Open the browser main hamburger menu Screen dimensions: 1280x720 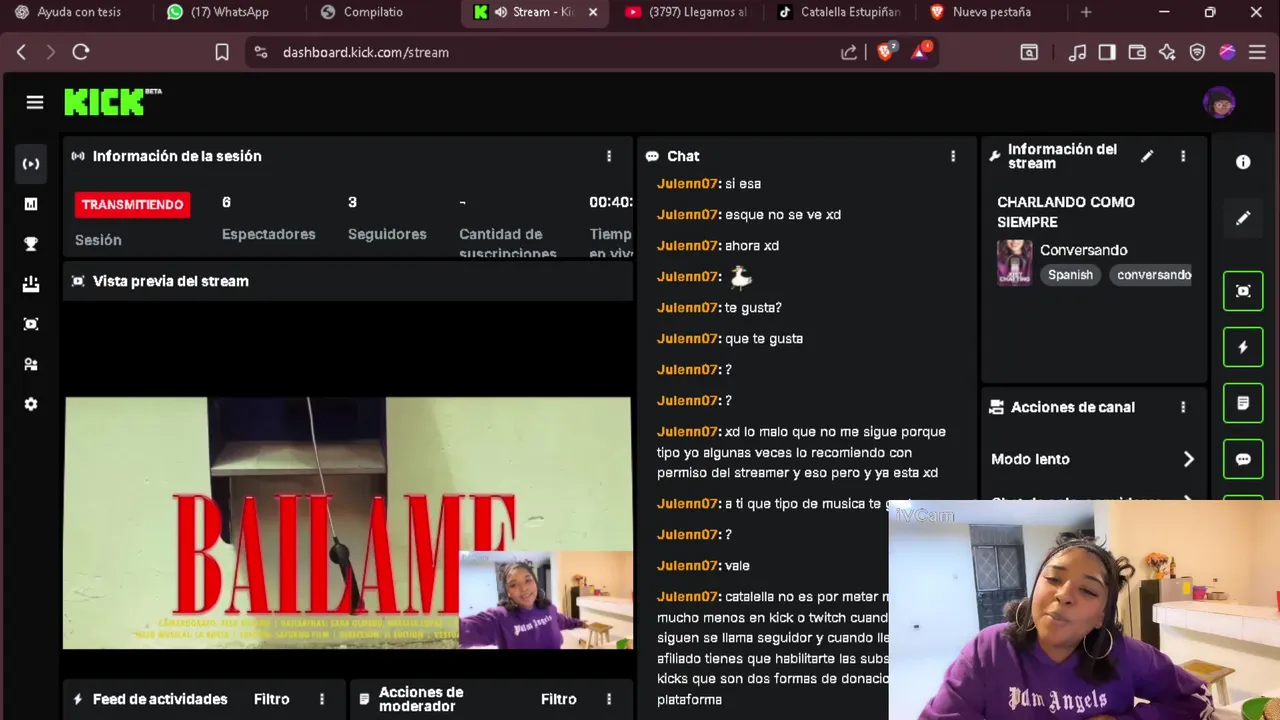click(1258, 52)
